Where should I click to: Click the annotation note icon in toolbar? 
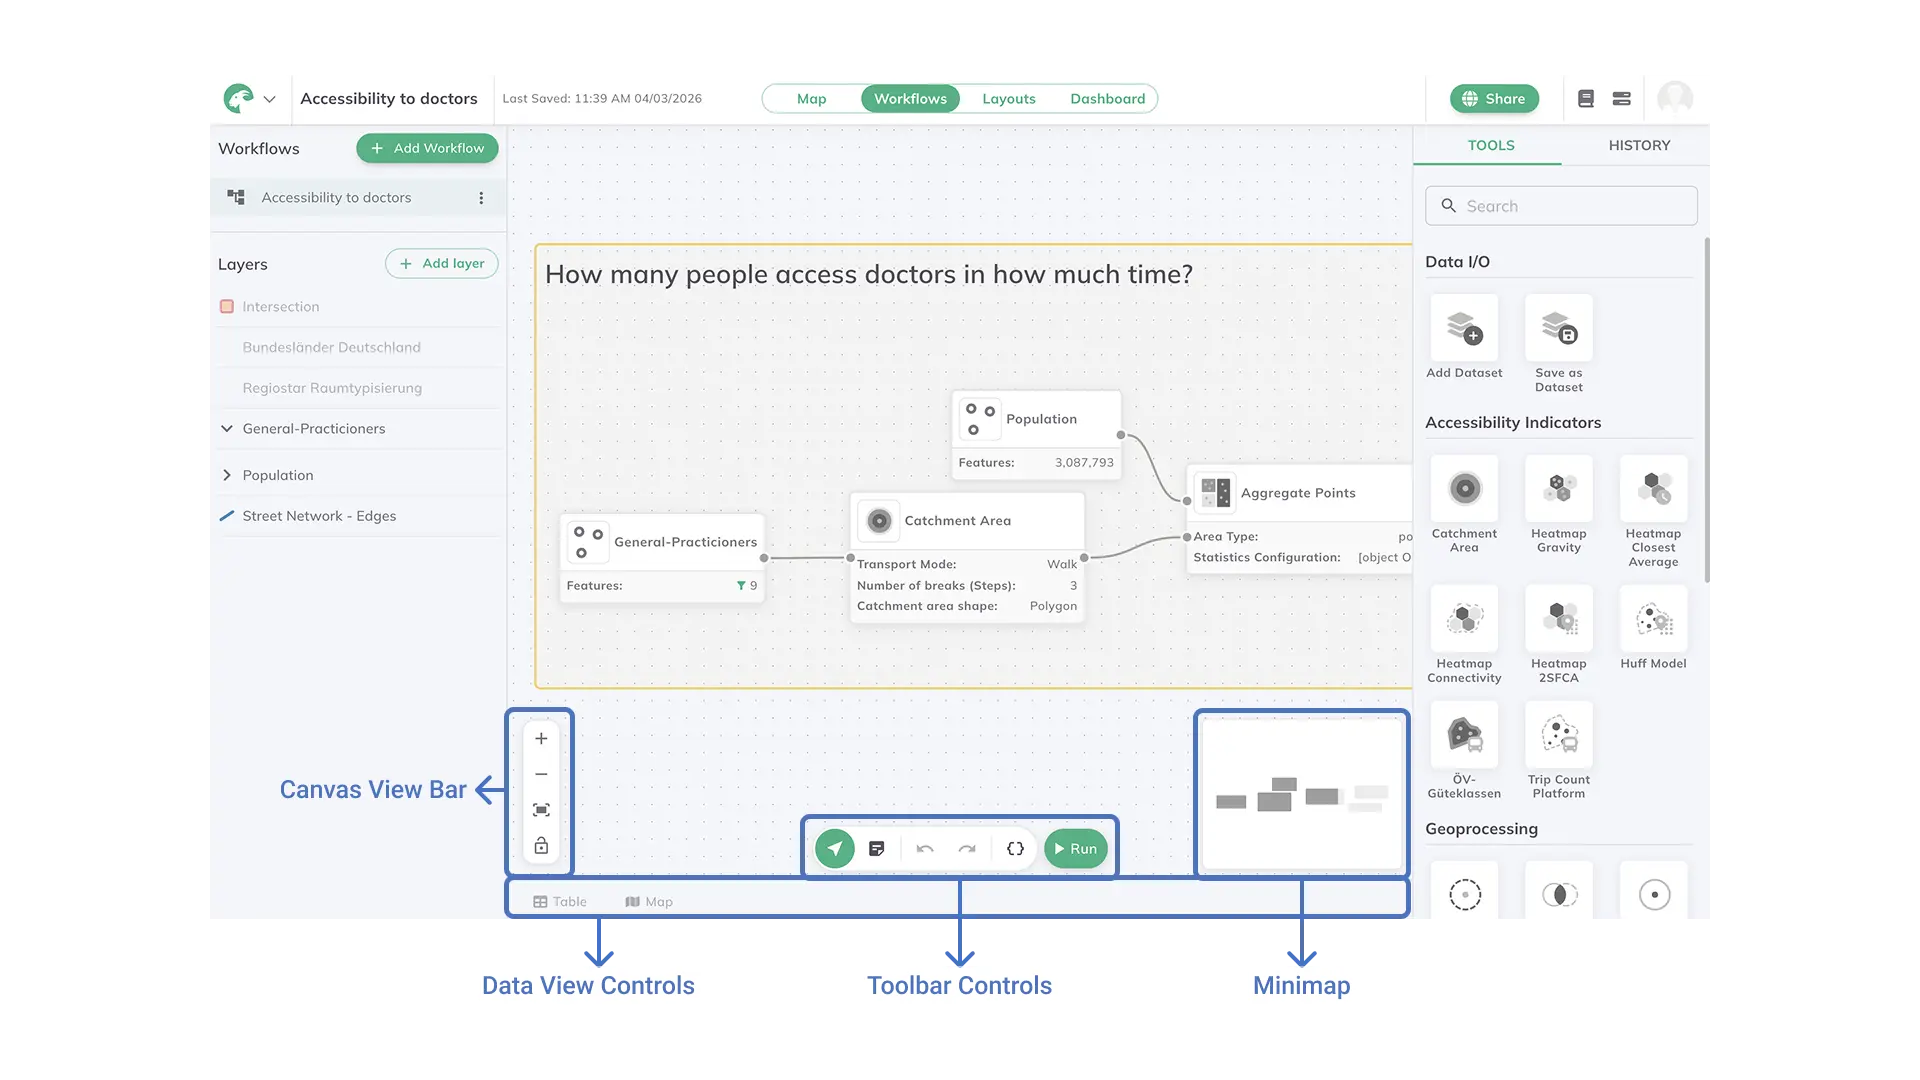878,848
